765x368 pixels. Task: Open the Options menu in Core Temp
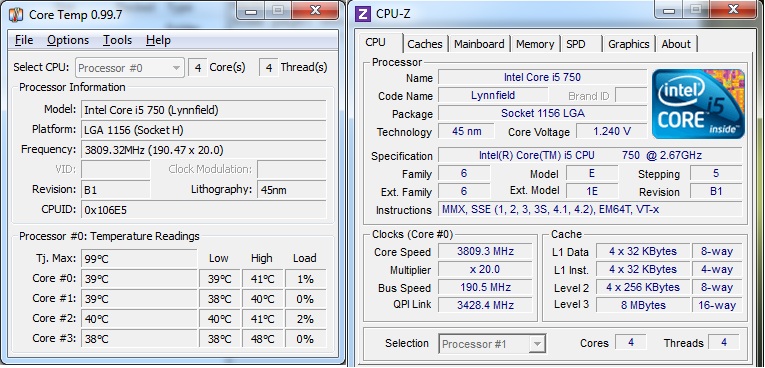[x=68, y=40]
